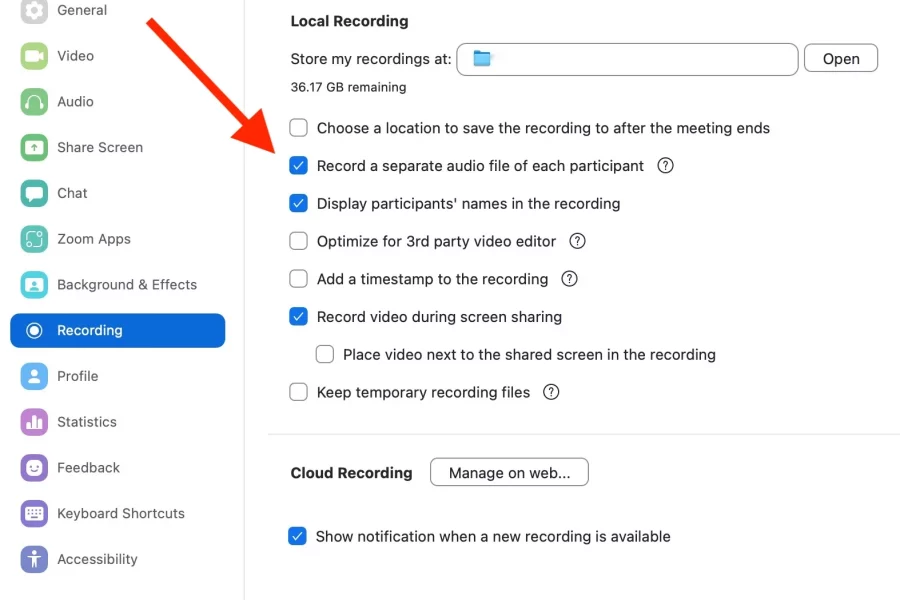Select the Zoom Apps icon
Image resolution: width=900 pixels, height=600 pixels.
[34, 239]
